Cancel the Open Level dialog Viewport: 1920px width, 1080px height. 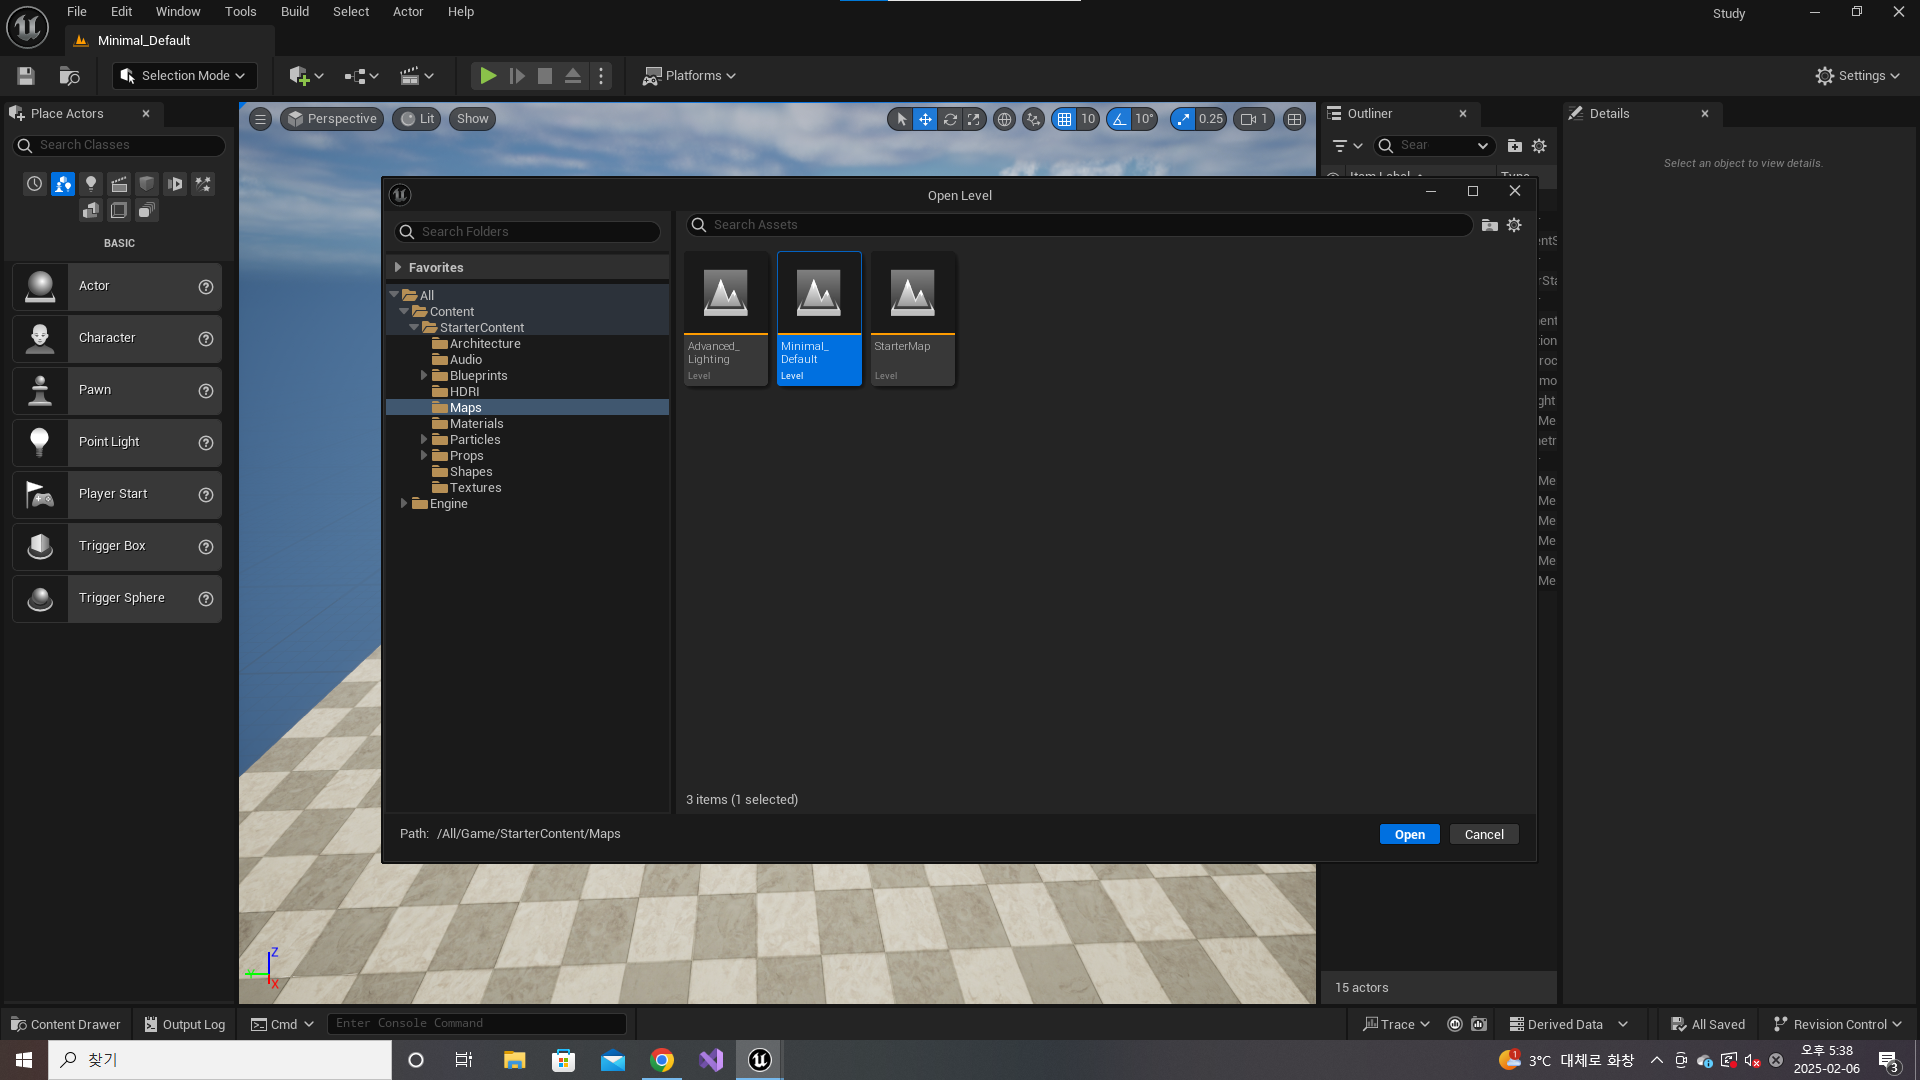point(1484,835)
